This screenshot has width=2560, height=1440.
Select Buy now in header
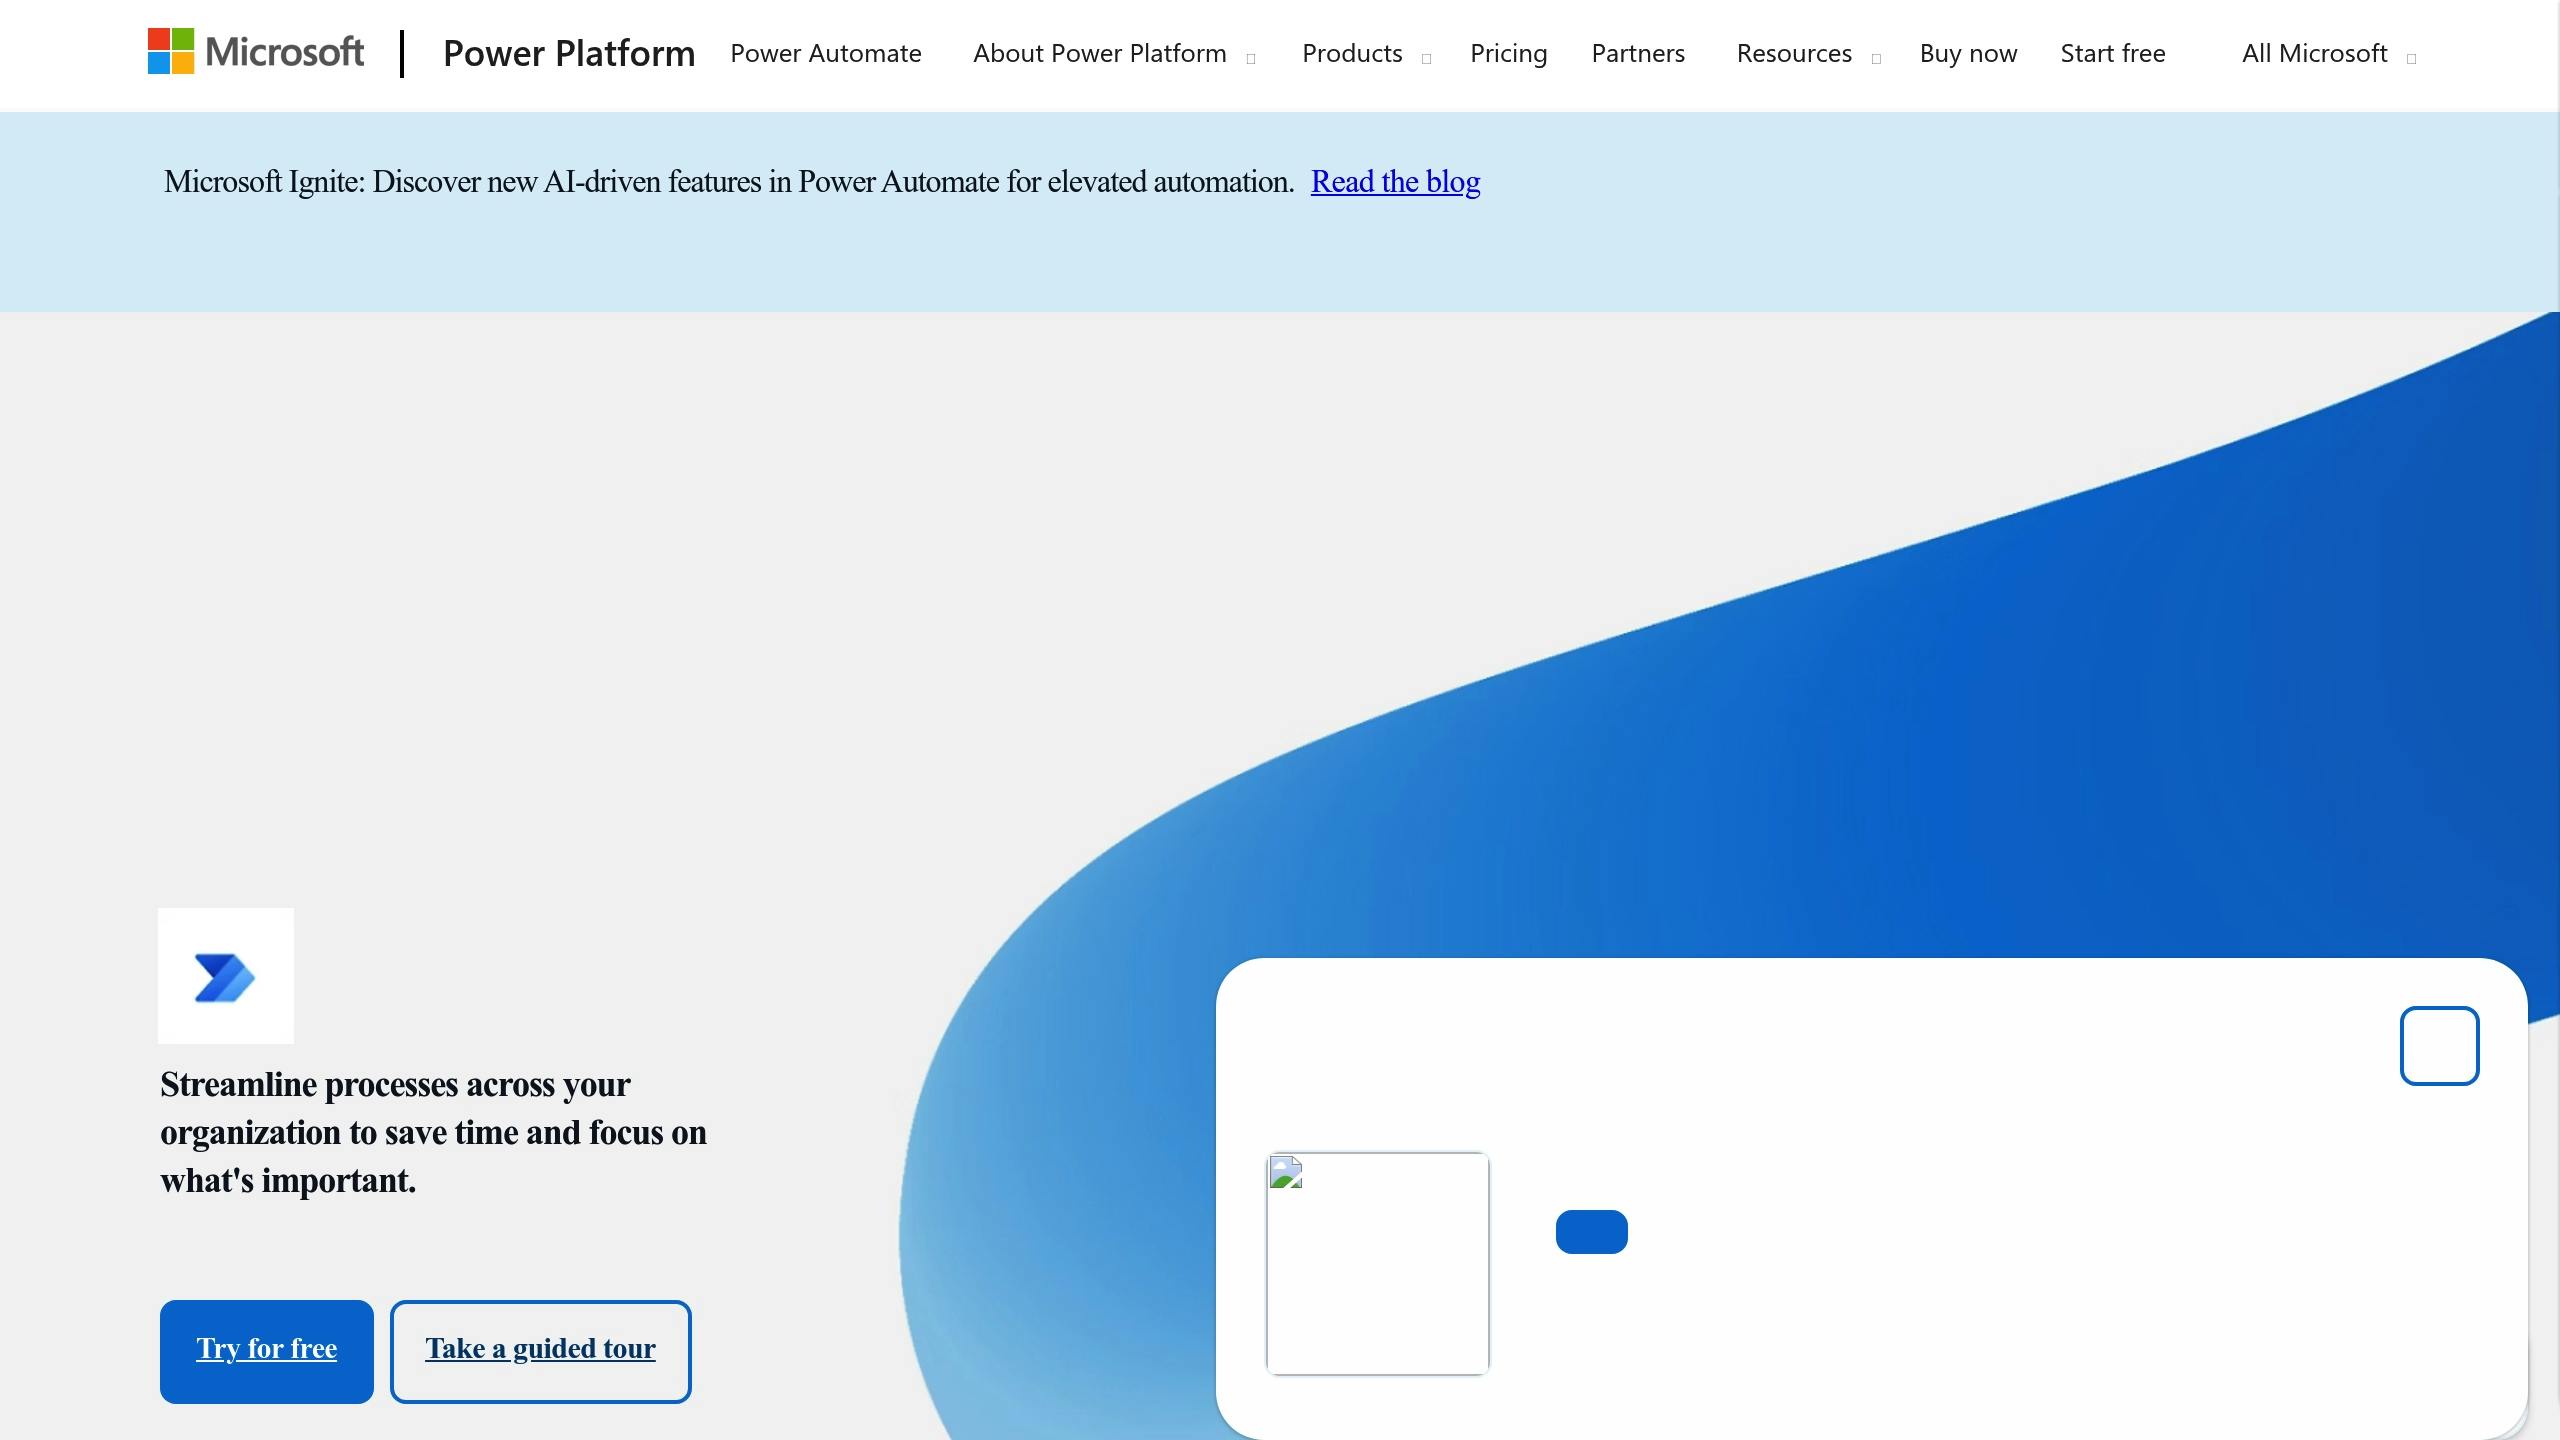[1968, 53]
